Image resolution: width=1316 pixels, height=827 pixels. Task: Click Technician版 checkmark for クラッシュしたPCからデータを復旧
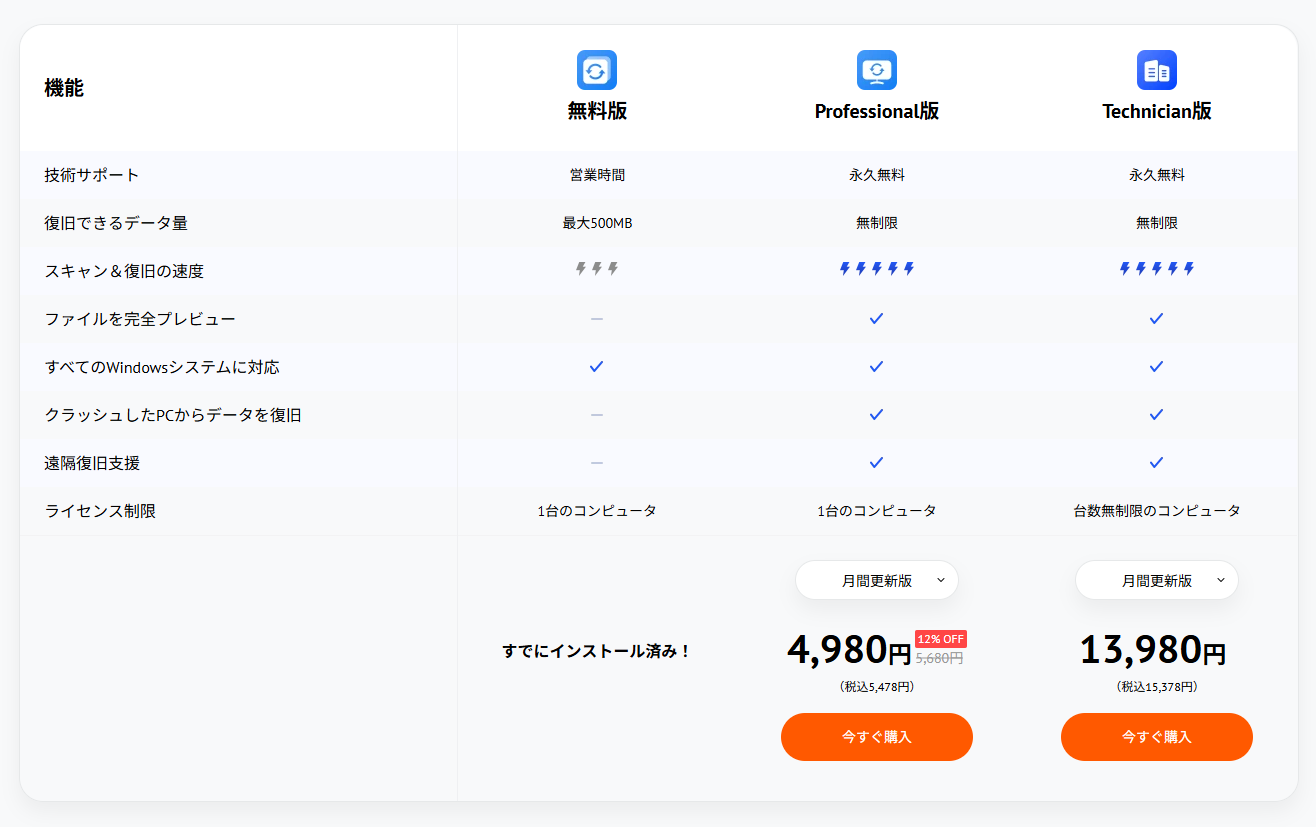(1157, 414)
